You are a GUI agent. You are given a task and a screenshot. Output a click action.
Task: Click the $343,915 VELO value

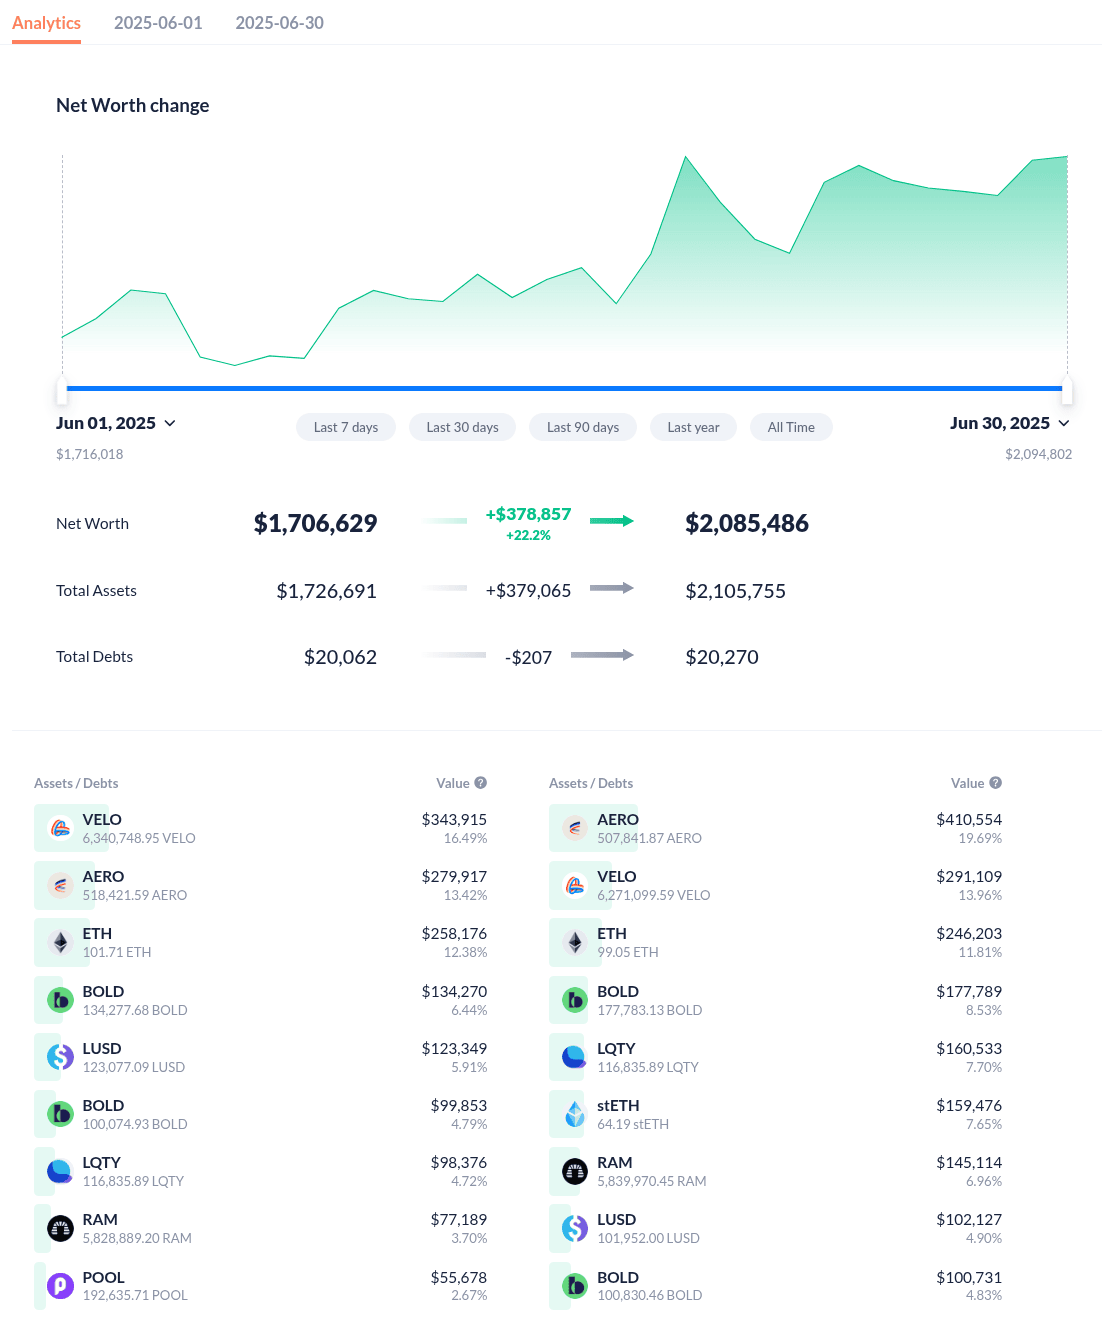(x=454, y=819)
